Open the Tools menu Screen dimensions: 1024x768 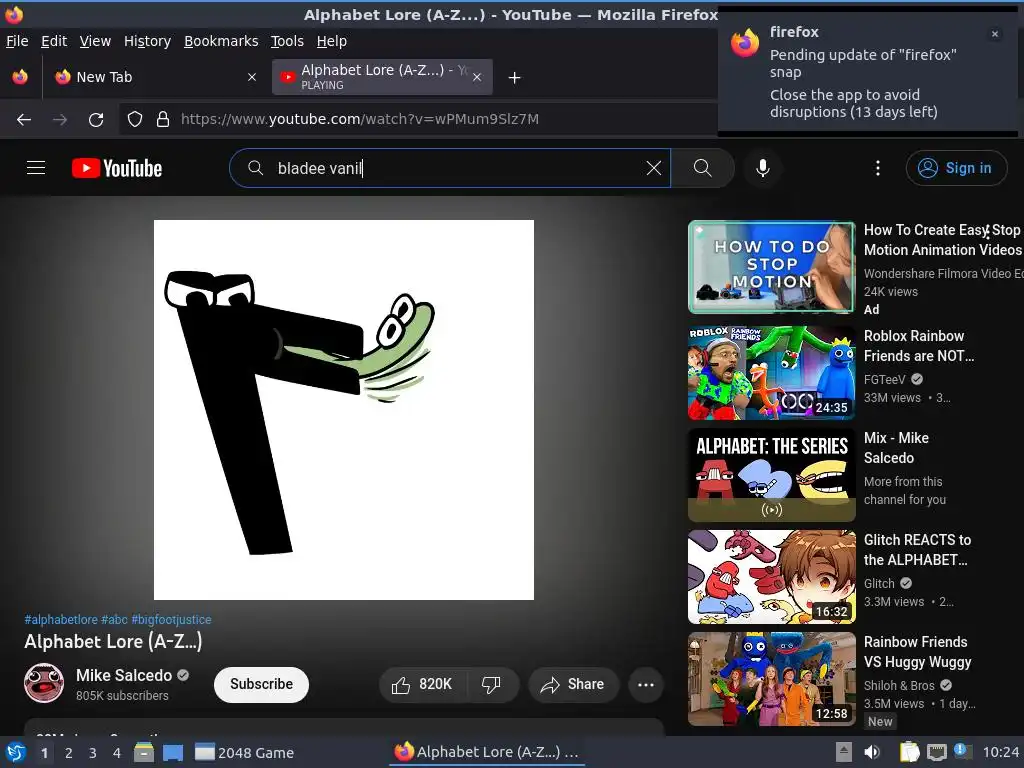287,41
